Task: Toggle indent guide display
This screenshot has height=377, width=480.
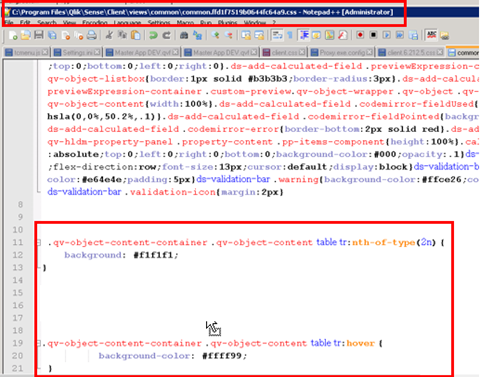Action: (x=303, y=35)
